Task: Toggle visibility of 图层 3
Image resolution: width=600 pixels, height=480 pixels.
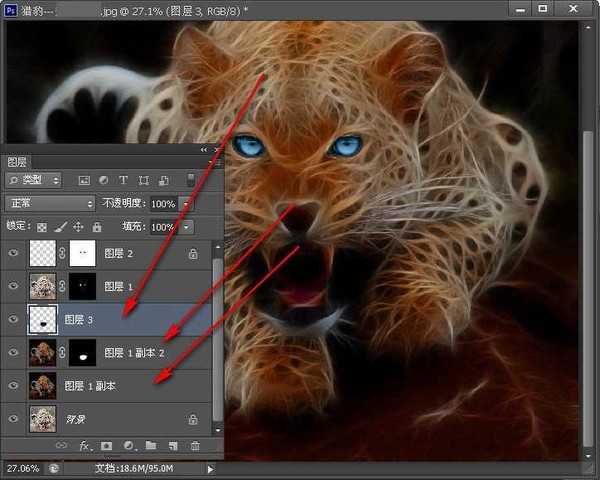Action: coord(13,320)
